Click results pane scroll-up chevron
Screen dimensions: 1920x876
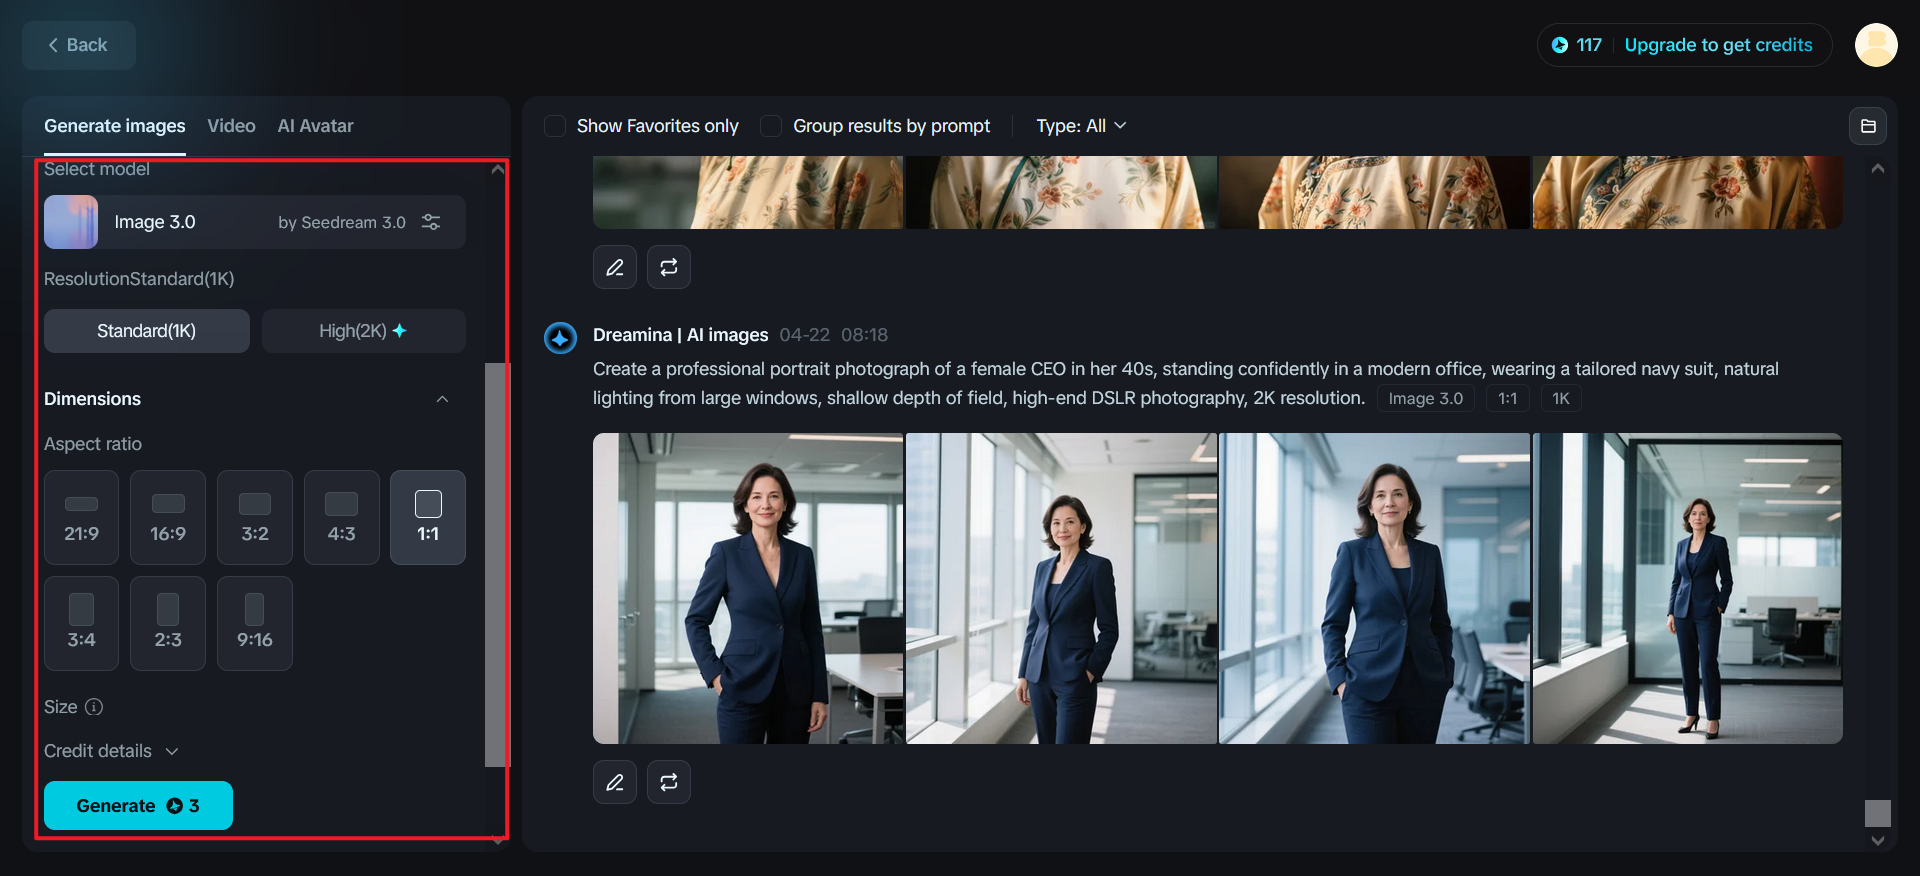pyautogui.click(x=1878, y=168)
